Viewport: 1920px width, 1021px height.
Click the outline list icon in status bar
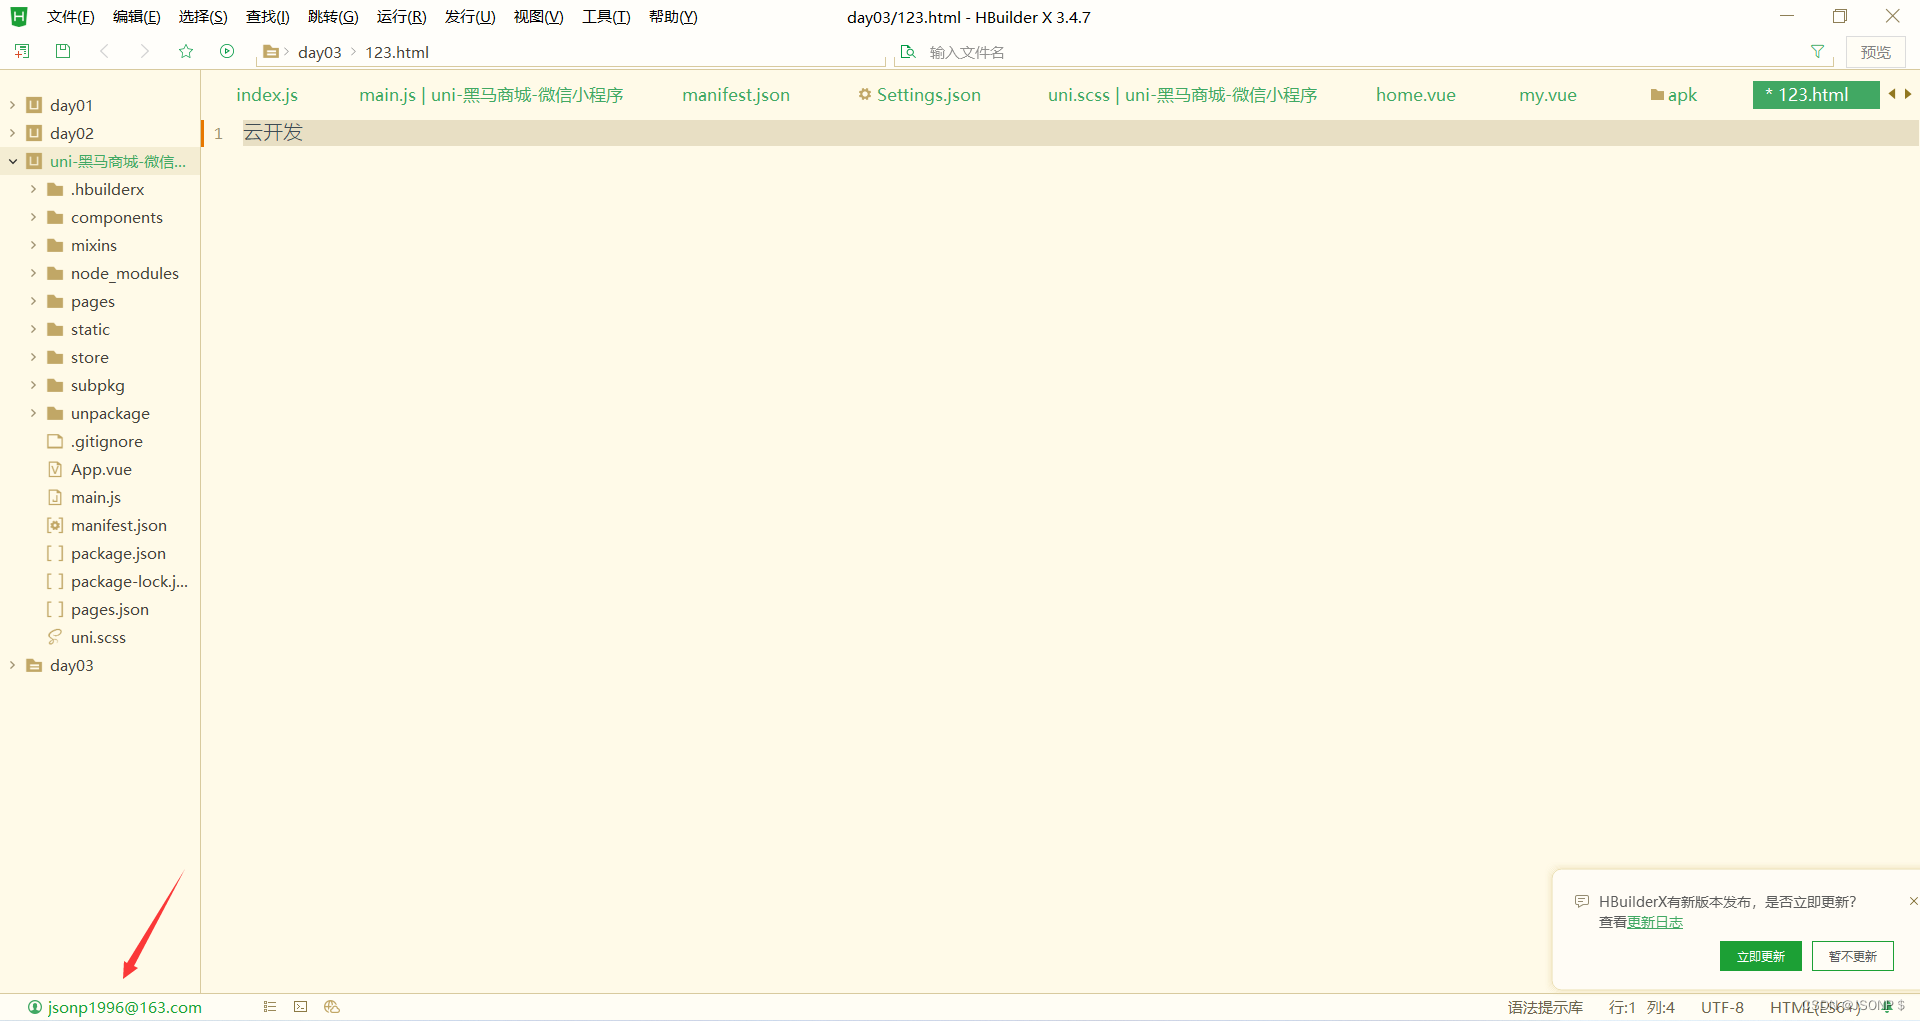270,1007
